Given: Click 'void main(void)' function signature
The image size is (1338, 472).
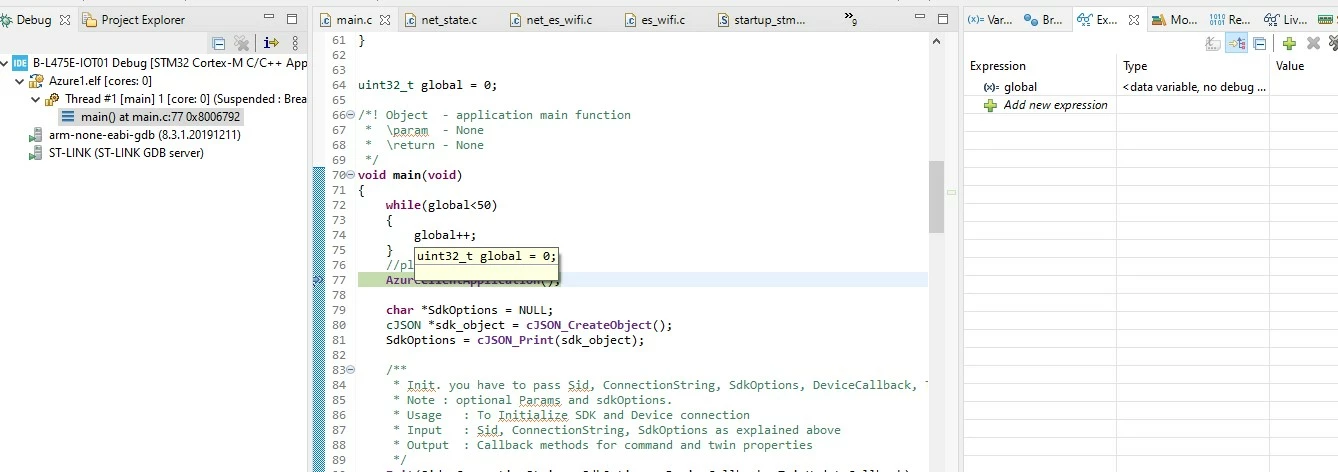Looking at the screenshot, I should pyautogui.click(x=410, y=175).
